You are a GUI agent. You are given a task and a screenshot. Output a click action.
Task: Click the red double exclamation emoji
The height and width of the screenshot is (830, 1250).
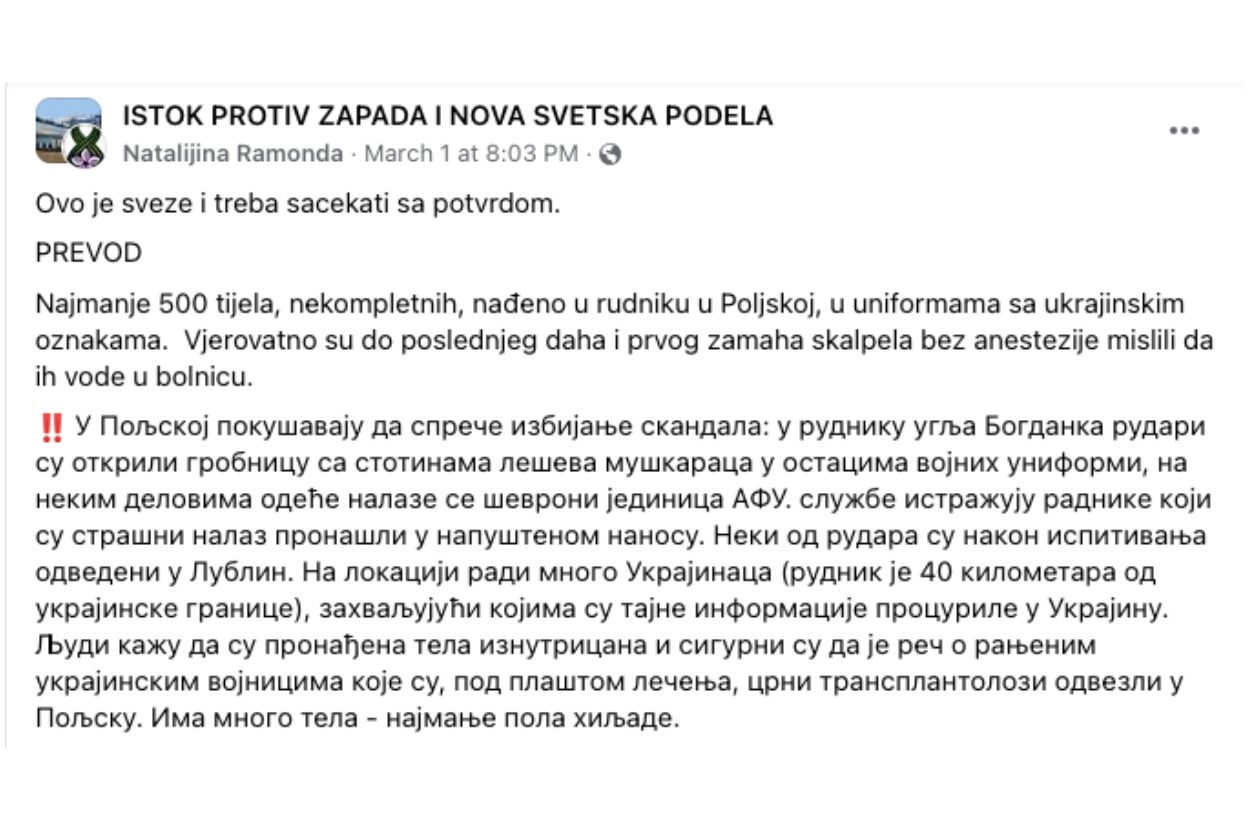[49, 428]
